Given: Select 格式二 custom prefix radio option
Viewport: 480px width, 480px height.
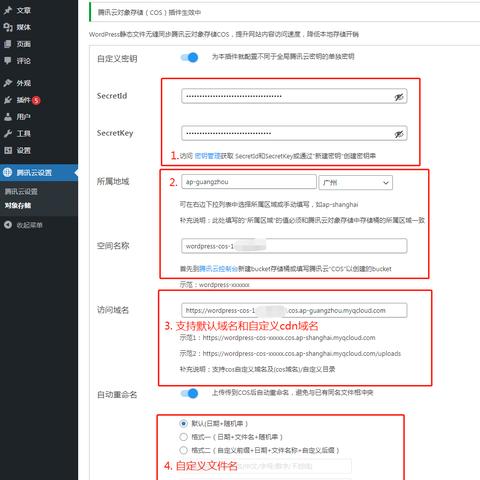Looking at the screenshot, I should pos(183,450).
